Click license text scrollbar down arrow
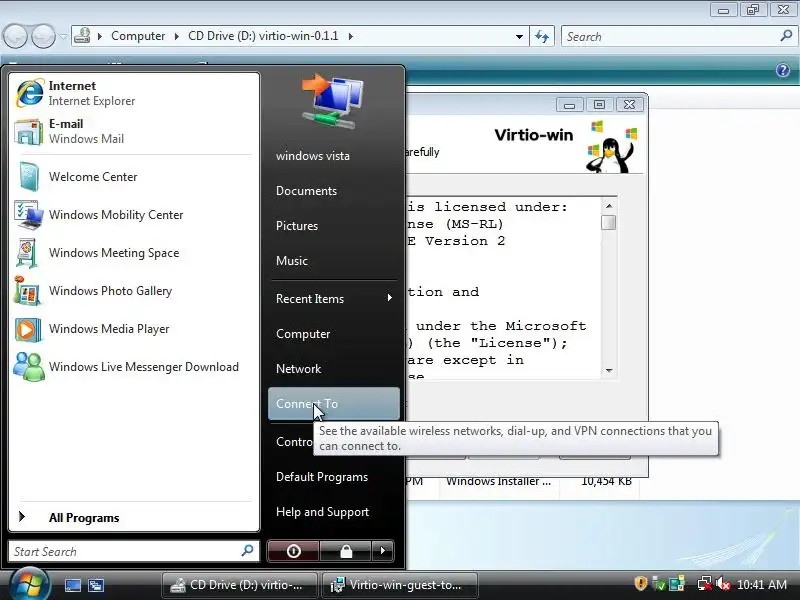Screen dimensions: 800x600 [609, 370]
